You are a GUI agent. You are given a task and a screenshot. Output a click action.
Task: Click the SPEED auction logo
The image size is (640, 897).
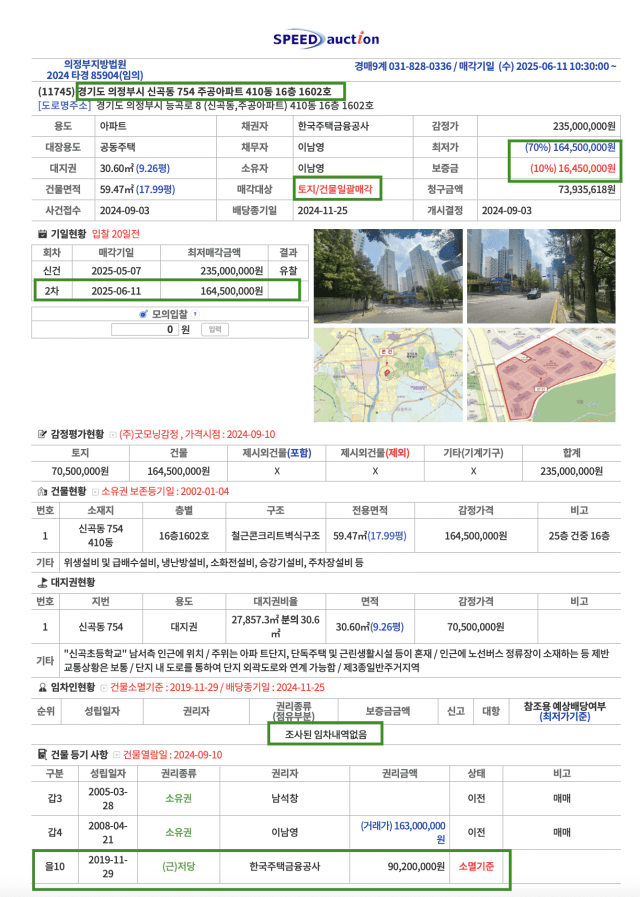[325, 39]
